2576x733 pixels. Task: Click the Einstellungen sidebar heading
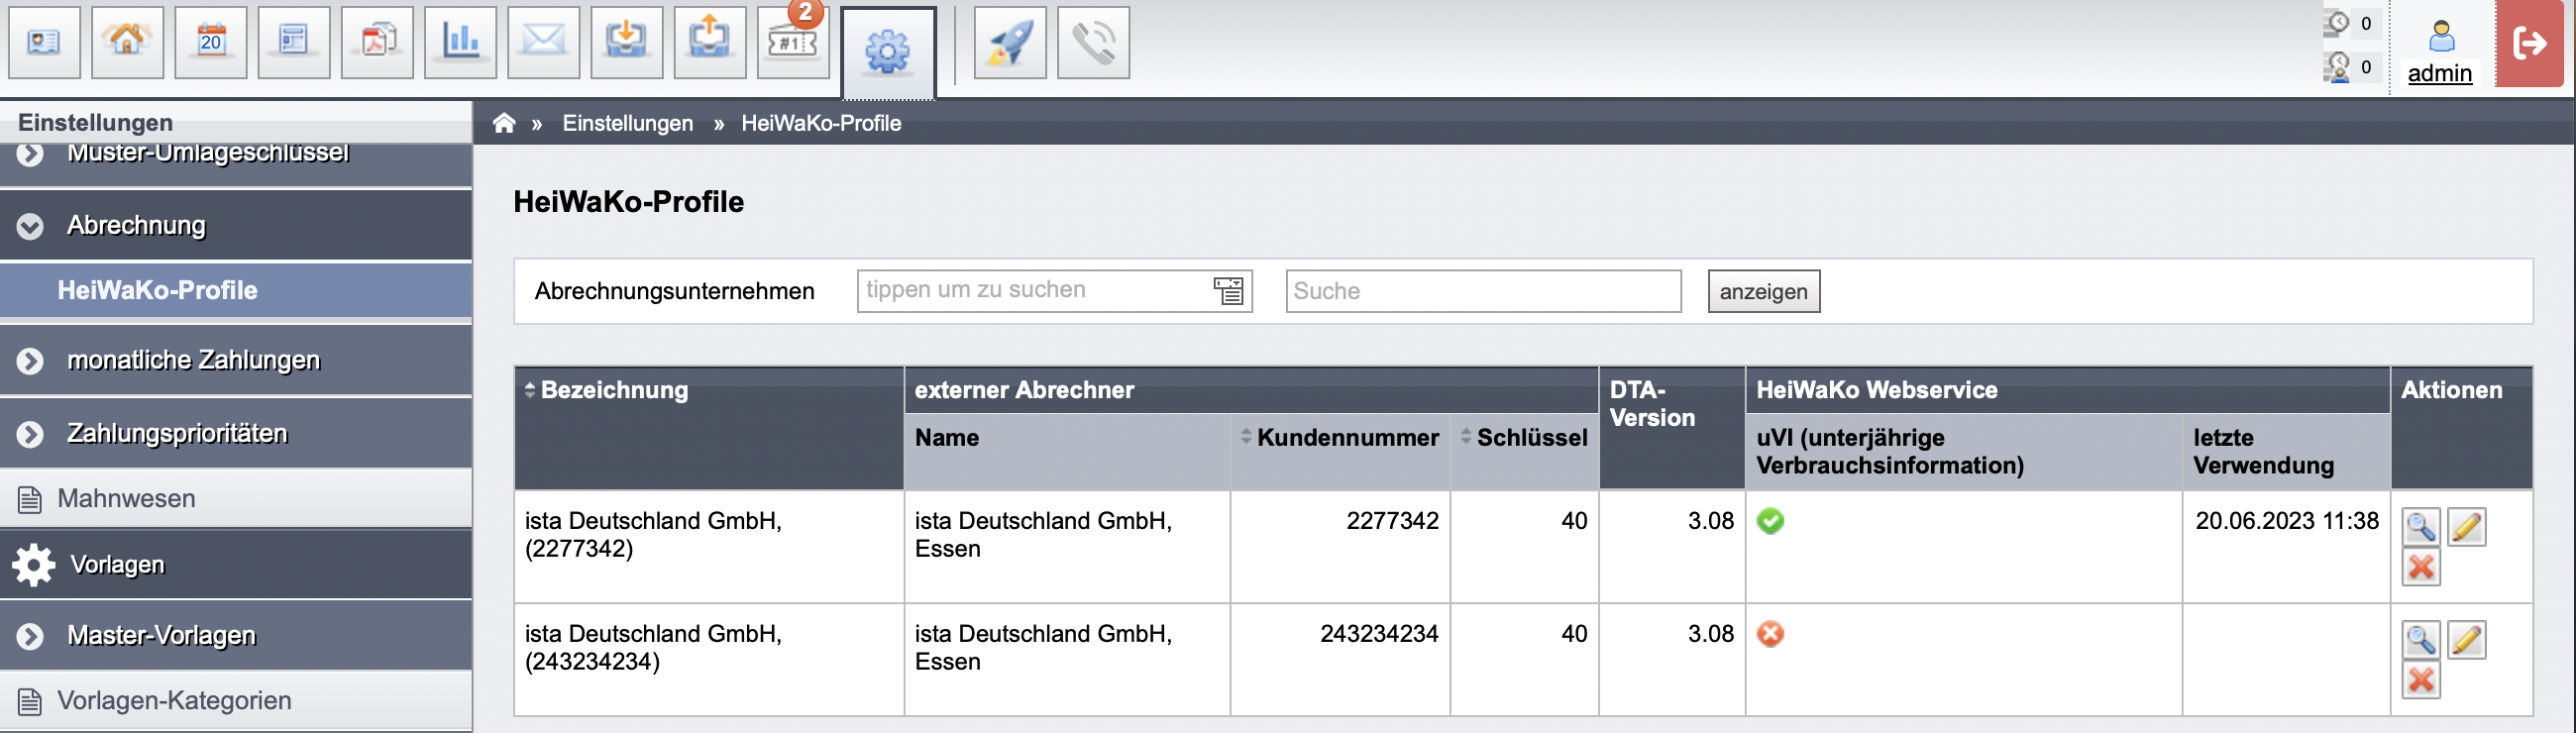(x=96, y=123)
